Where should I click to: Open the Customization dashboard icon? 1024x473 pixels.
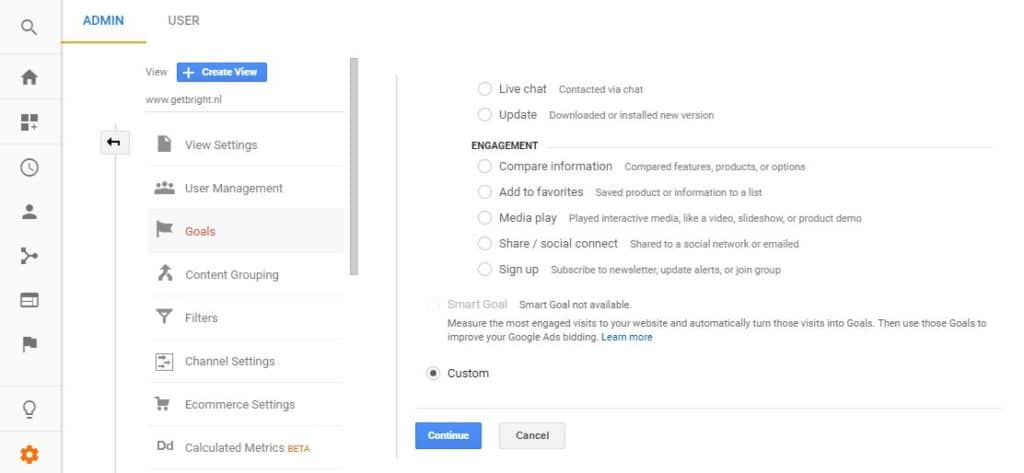[x=29, y=122]
